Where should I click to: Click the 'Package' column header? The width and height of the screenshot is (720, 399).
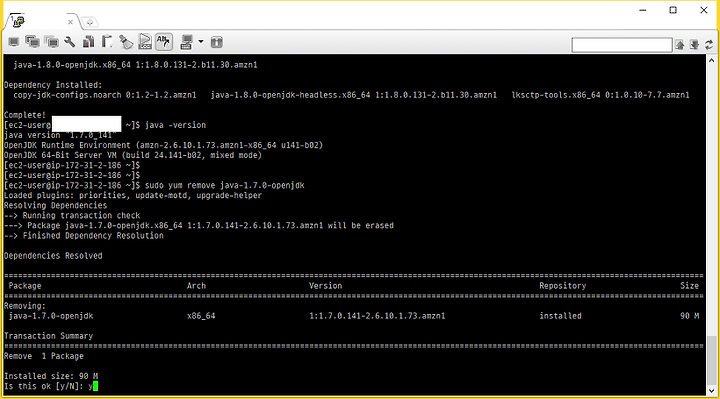coord(25,286)
